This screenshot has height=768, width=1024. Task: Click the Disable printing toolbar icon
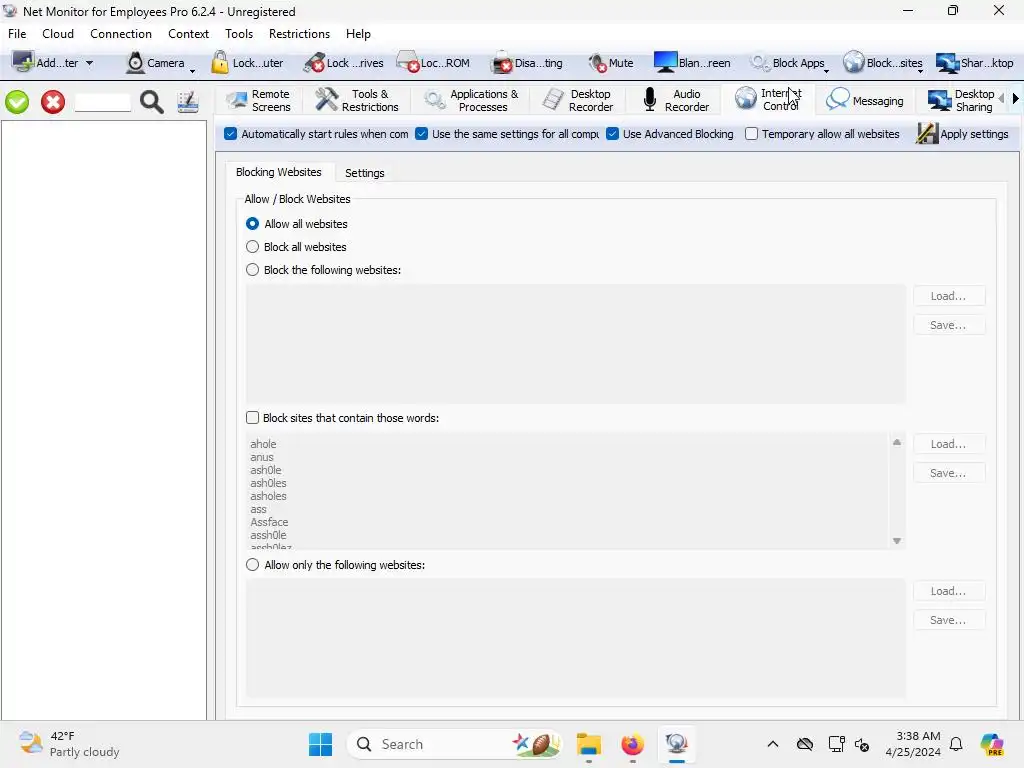pos(502,62)
